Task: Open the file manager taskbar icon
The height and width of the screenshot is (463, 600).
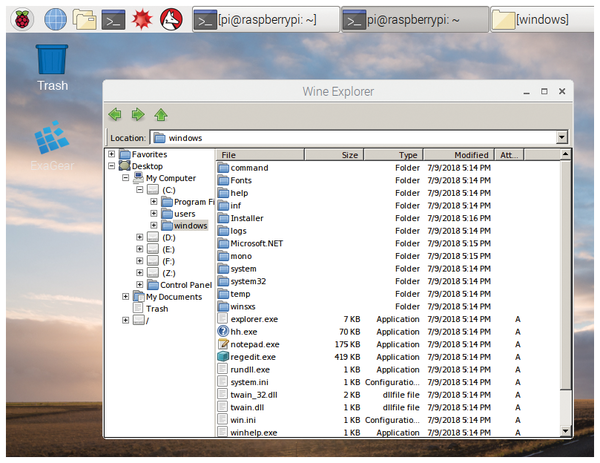Action: (x=85, y=19)
